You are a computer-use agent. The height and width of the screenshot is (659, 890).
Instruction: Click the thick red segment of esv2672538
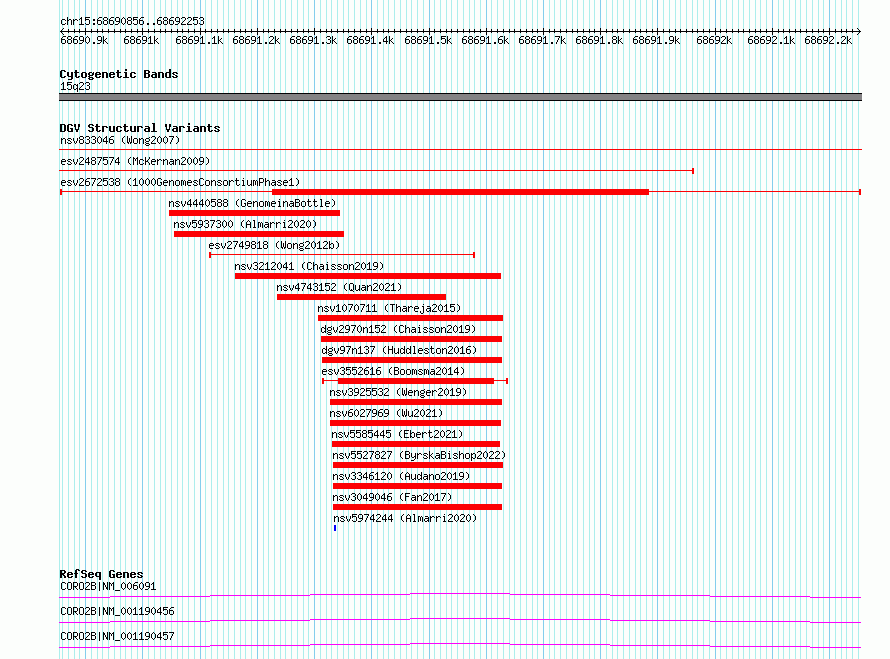tap(460, 192)
